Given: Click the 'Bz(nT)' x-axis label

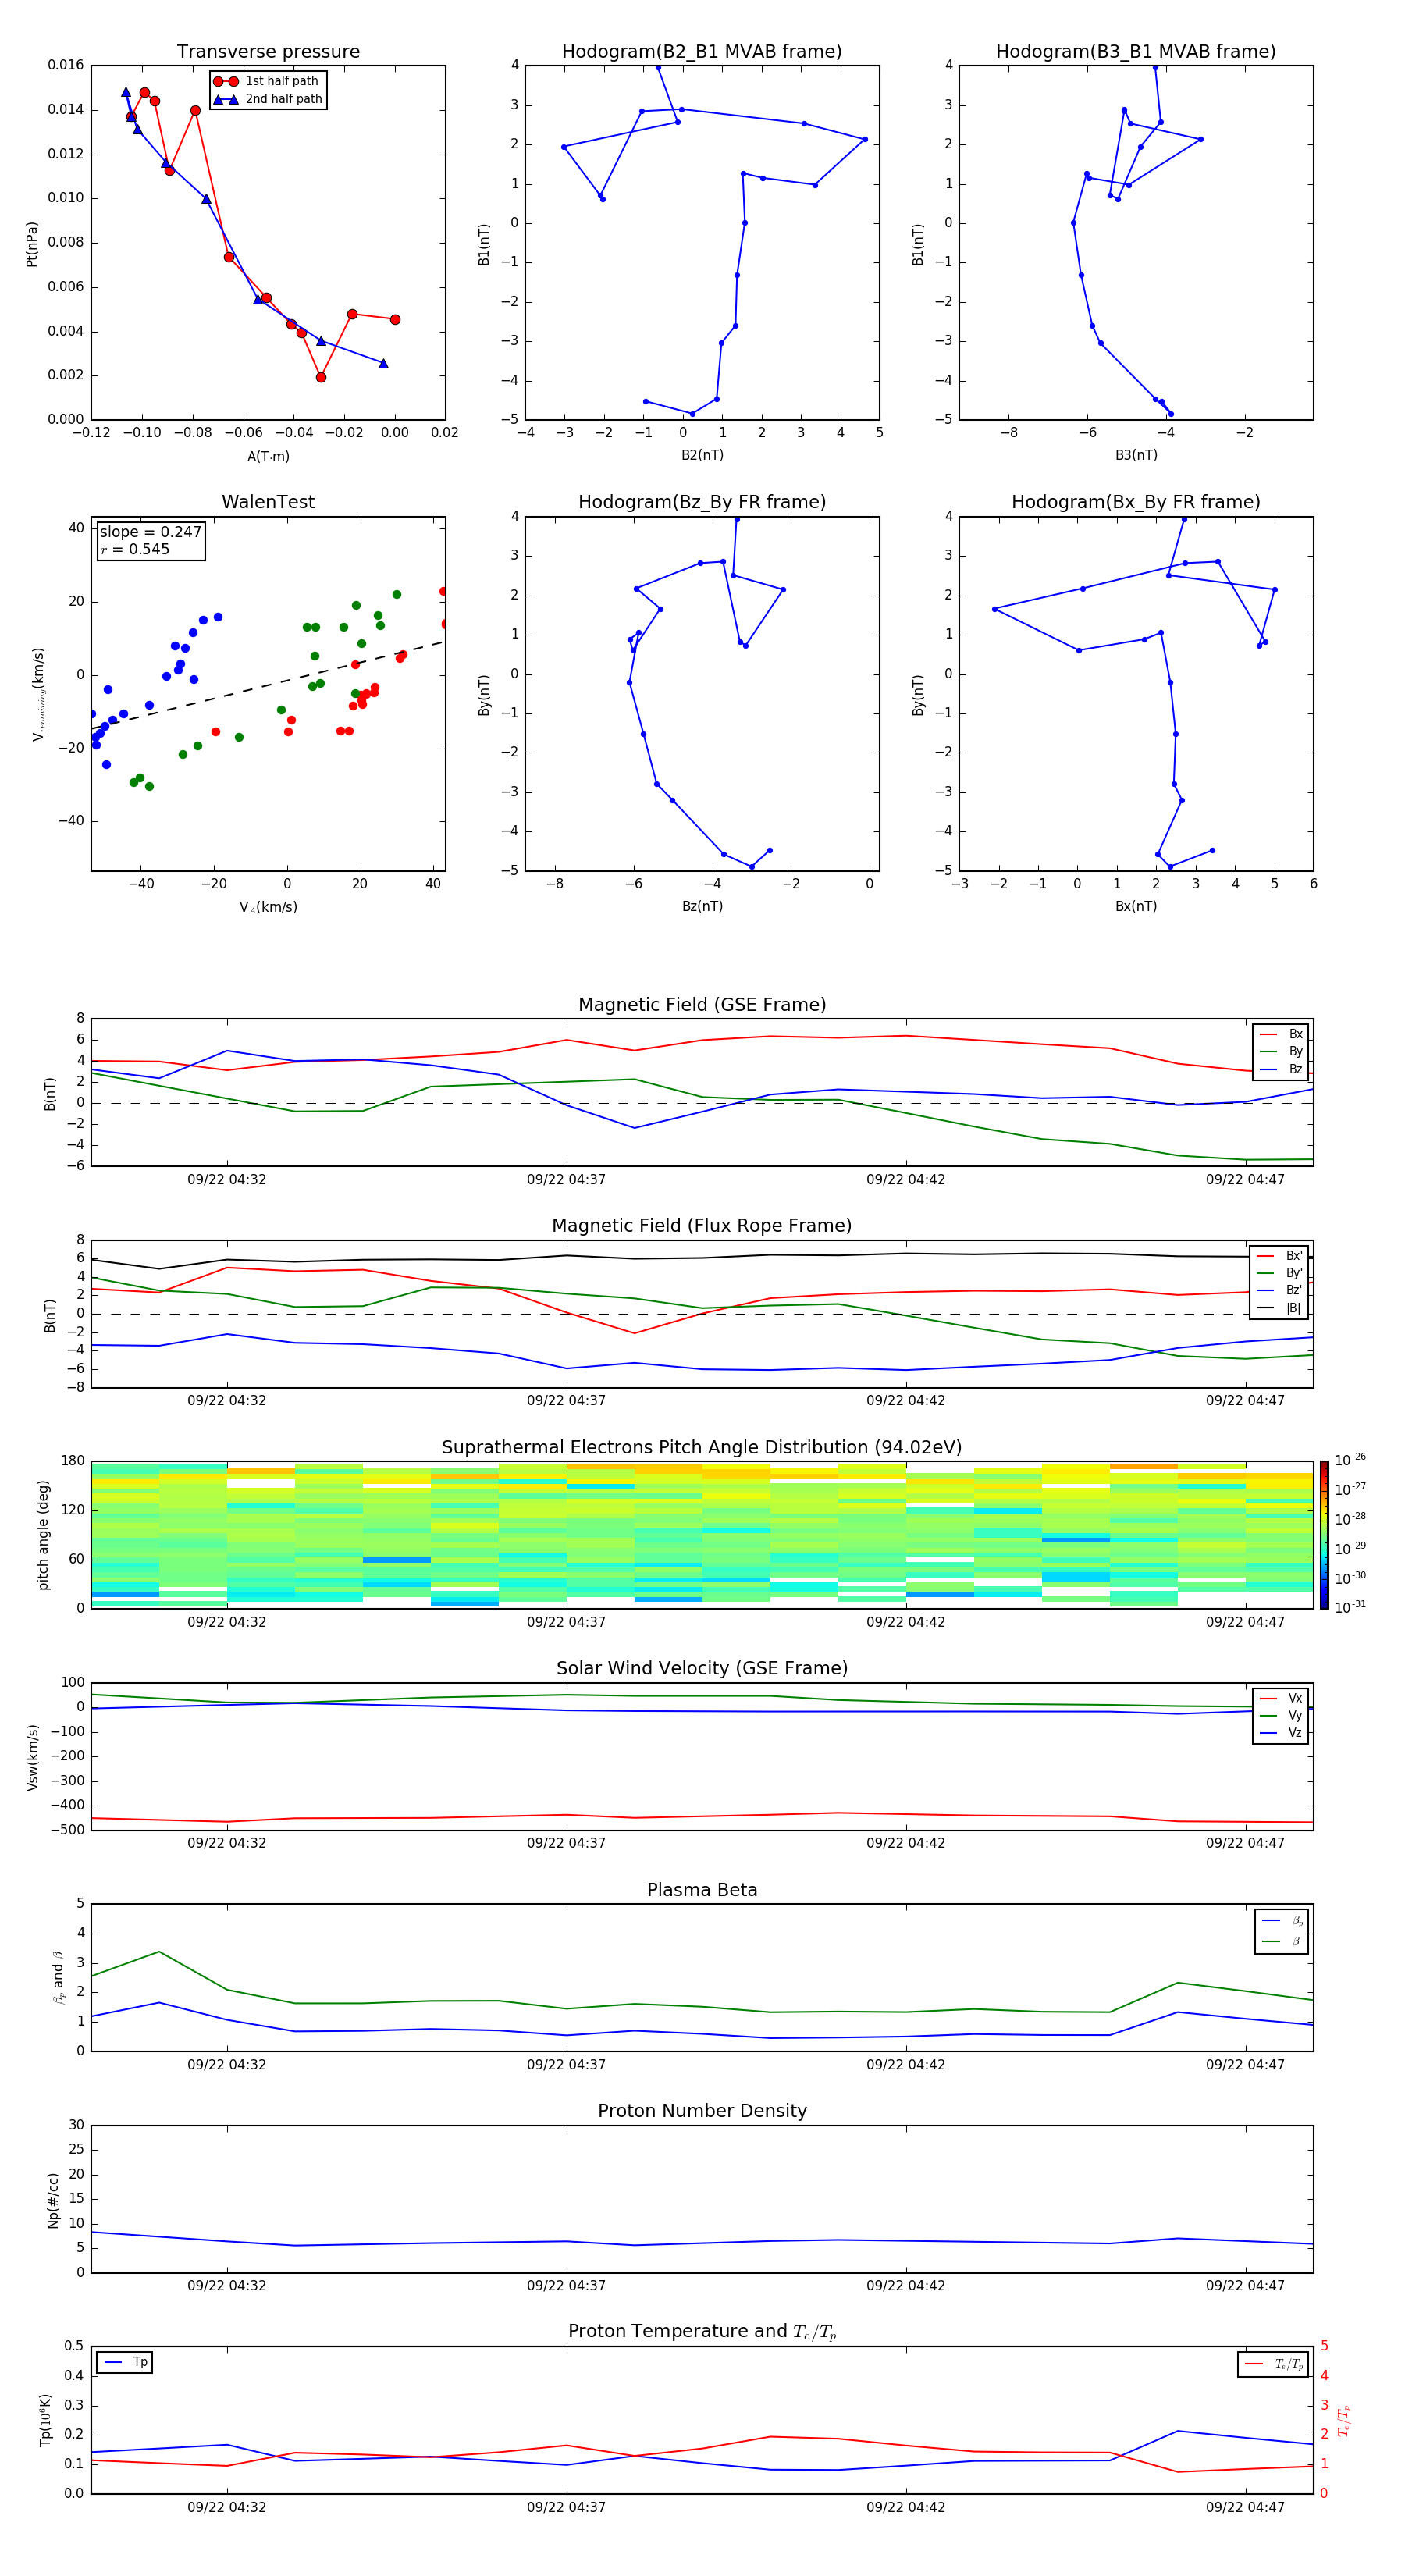Looking at the screenshot, I should (702, 906).
